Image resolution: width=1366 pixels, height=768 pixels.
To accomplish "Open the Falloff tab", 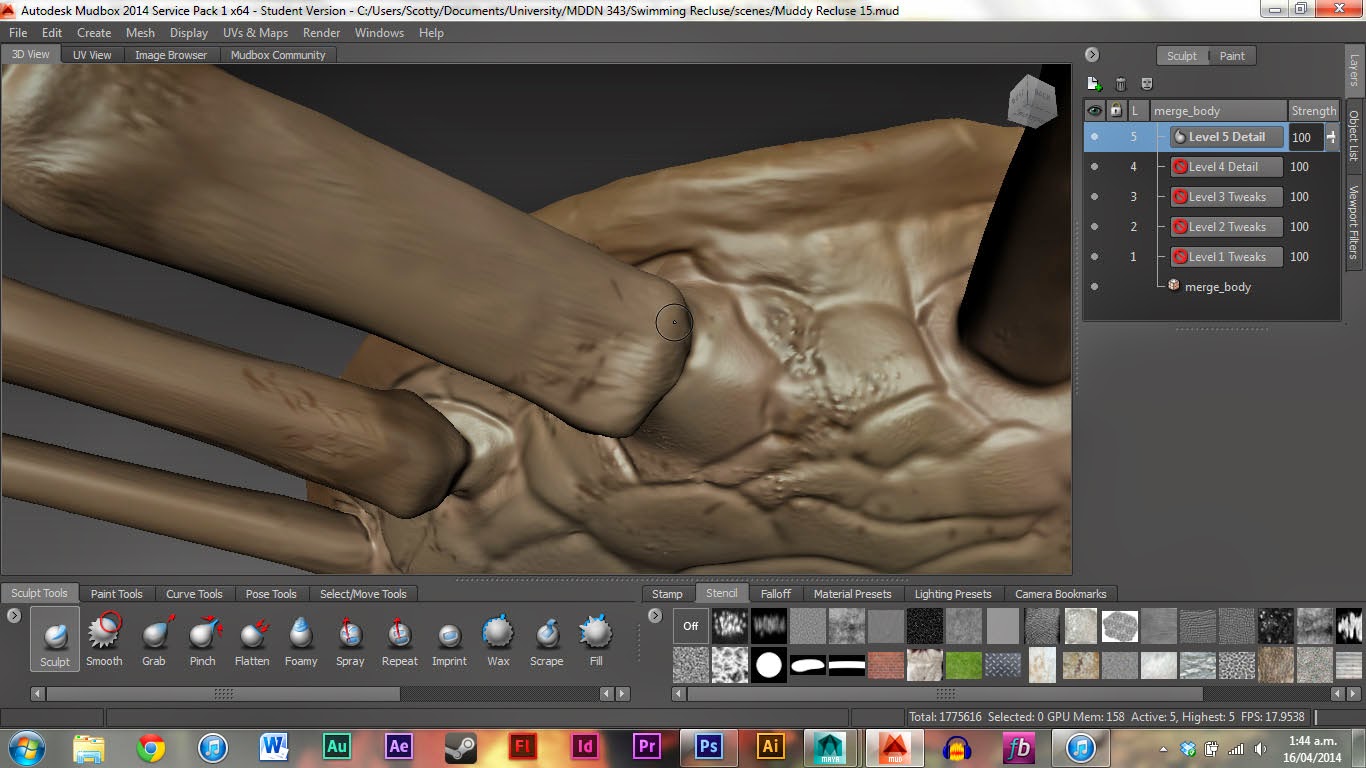I will click(x=776, y=594).
